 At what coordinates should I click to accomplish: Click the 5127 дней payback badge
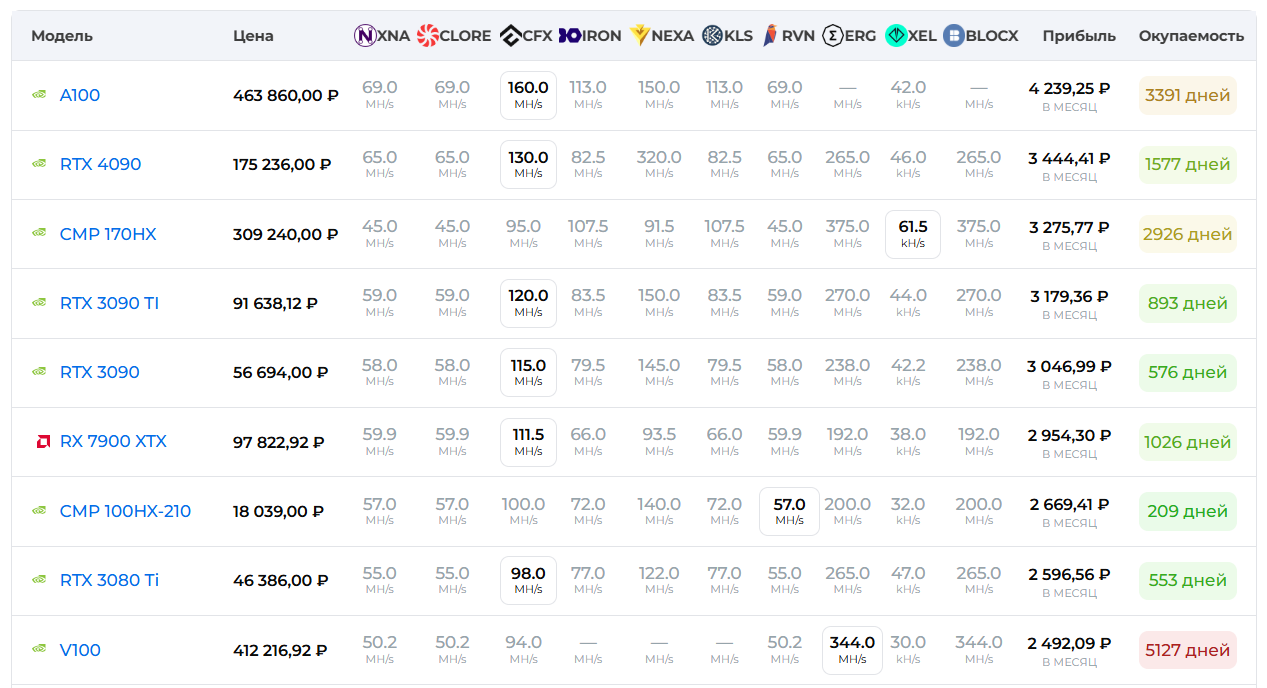coord(1187,650)
